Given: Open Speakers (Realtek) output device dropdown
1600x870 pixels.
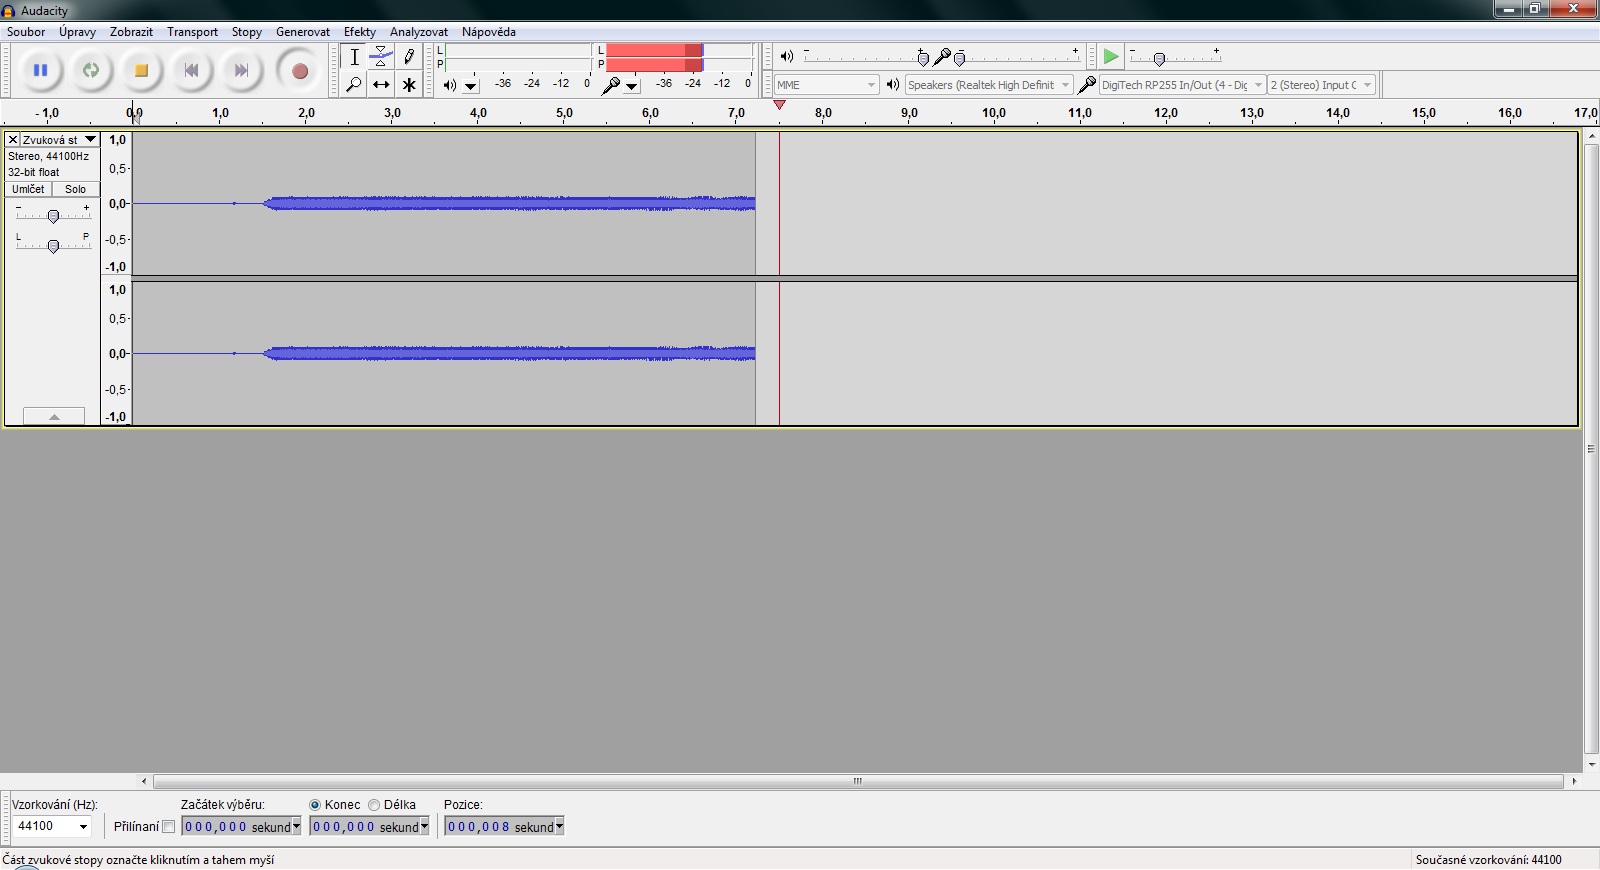Looking at the screenshot, I should click(989, 85).
